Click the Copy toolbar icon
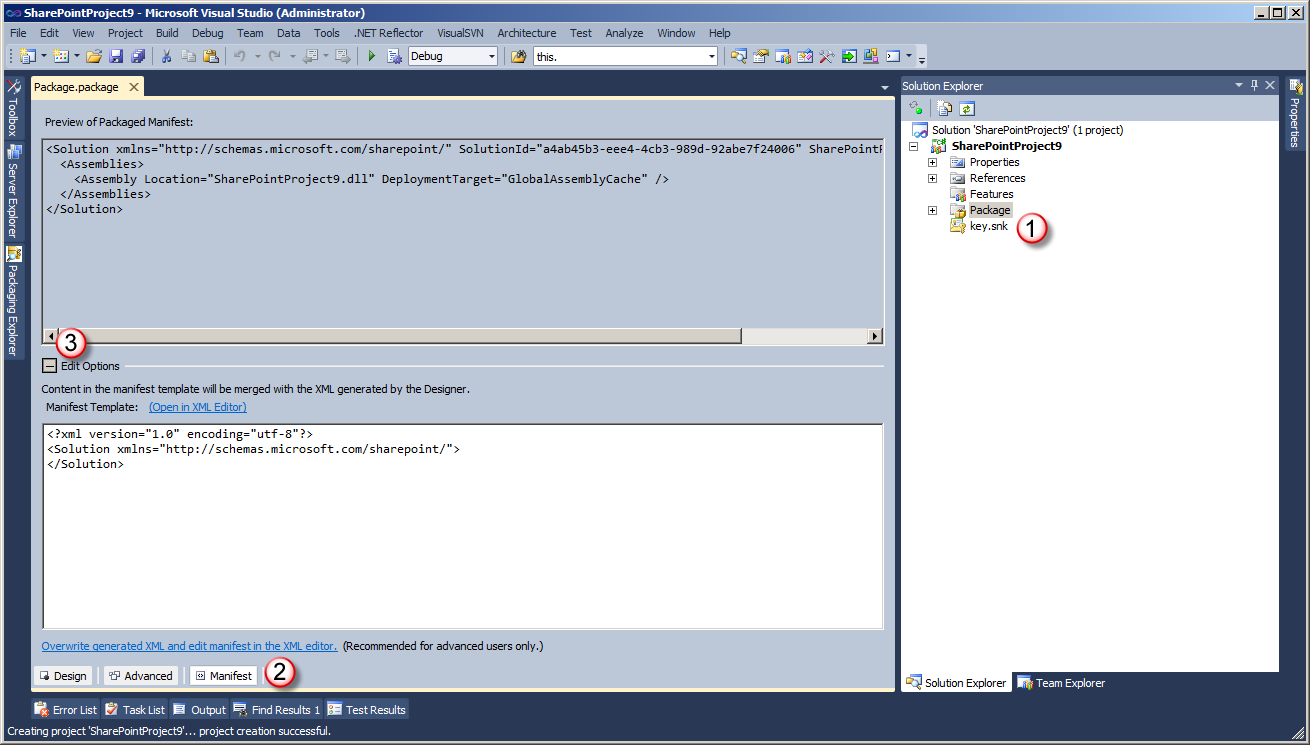1310x745 pixels. [188, 56]
